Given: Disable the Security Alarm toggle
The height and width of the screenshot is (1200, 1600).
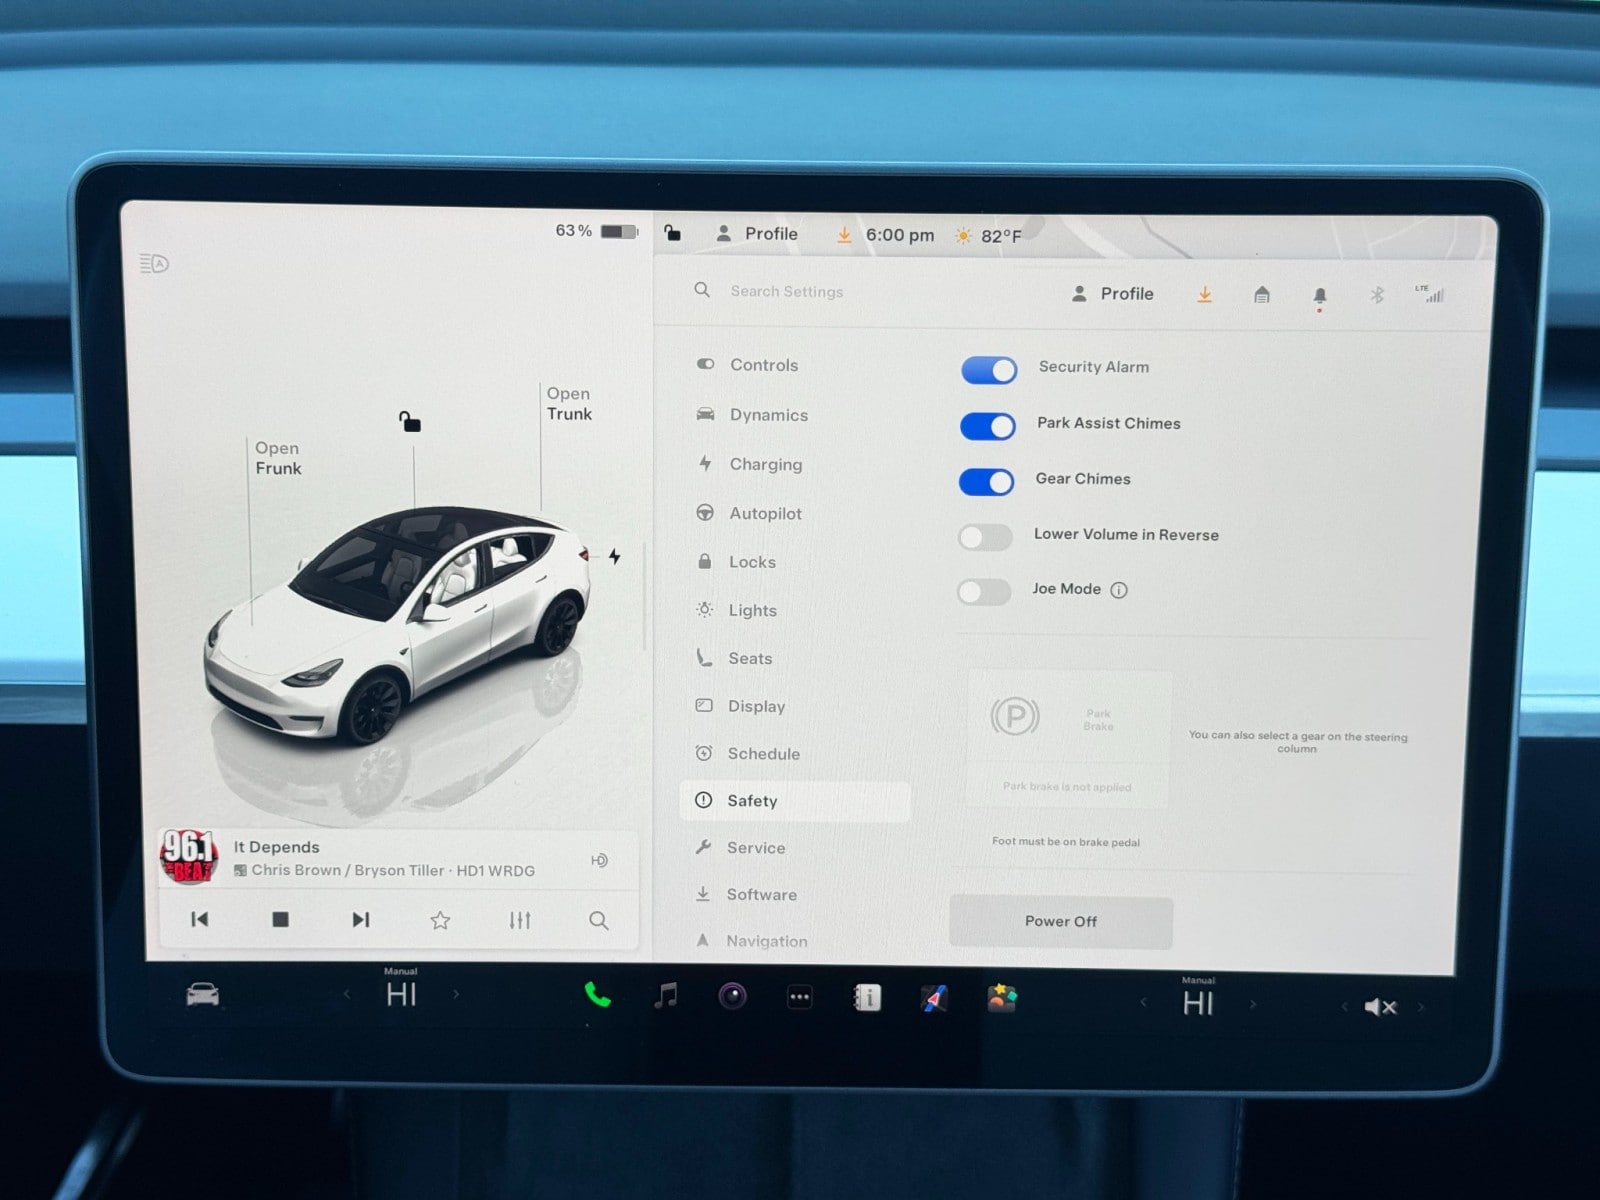Looking at the screenshot, I should point(989,370).
